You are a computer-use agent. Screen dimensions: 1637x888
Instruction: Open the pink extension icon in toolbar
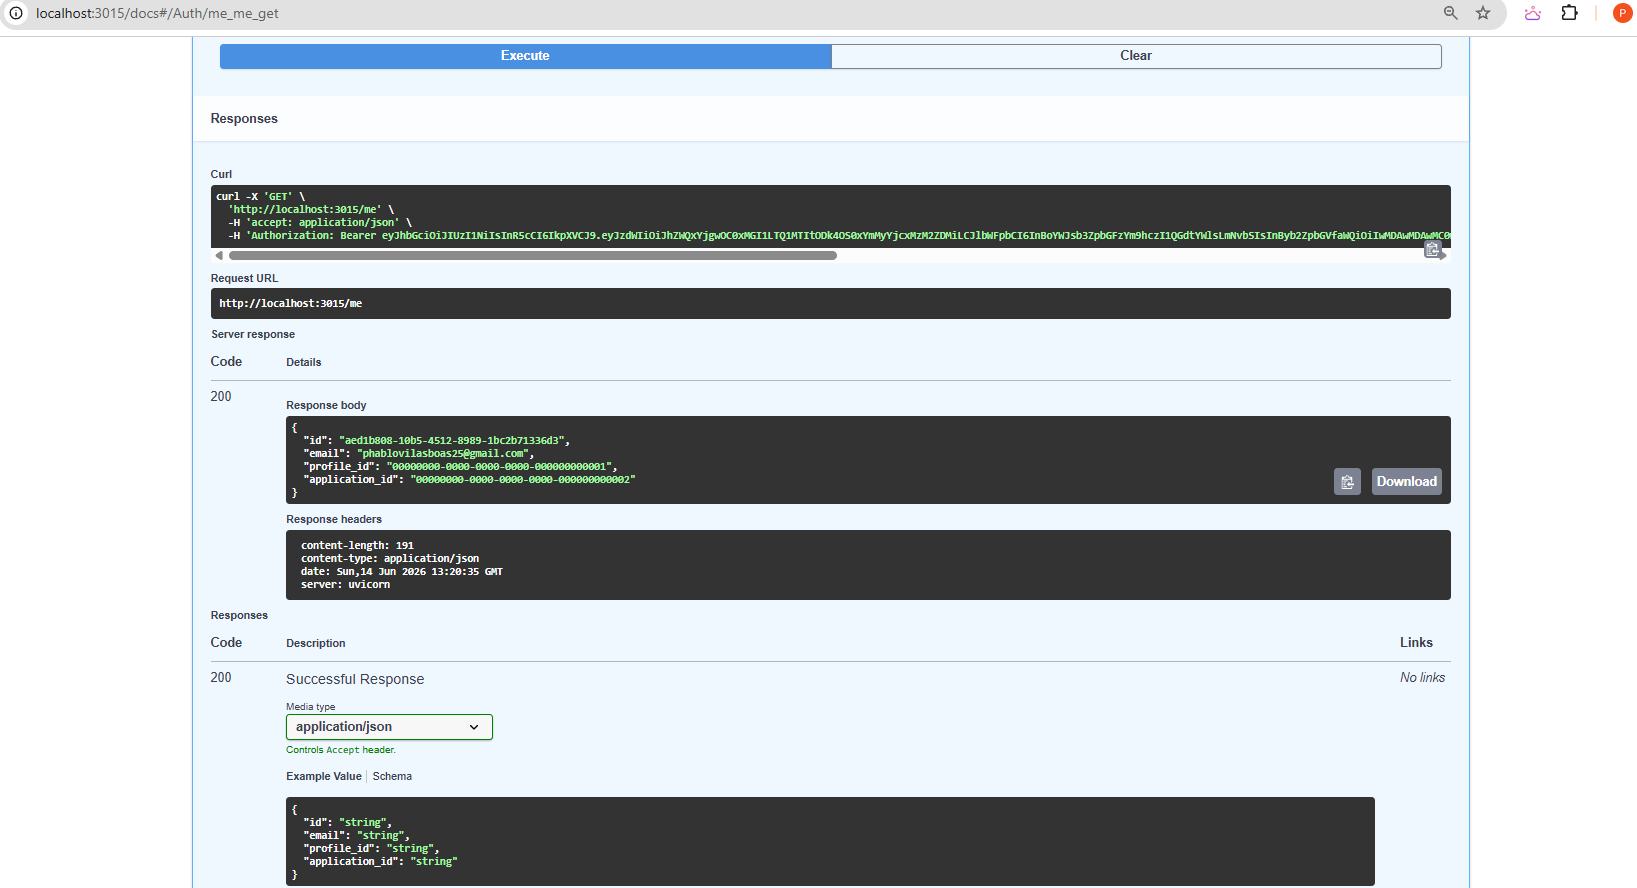[1532, 13]
